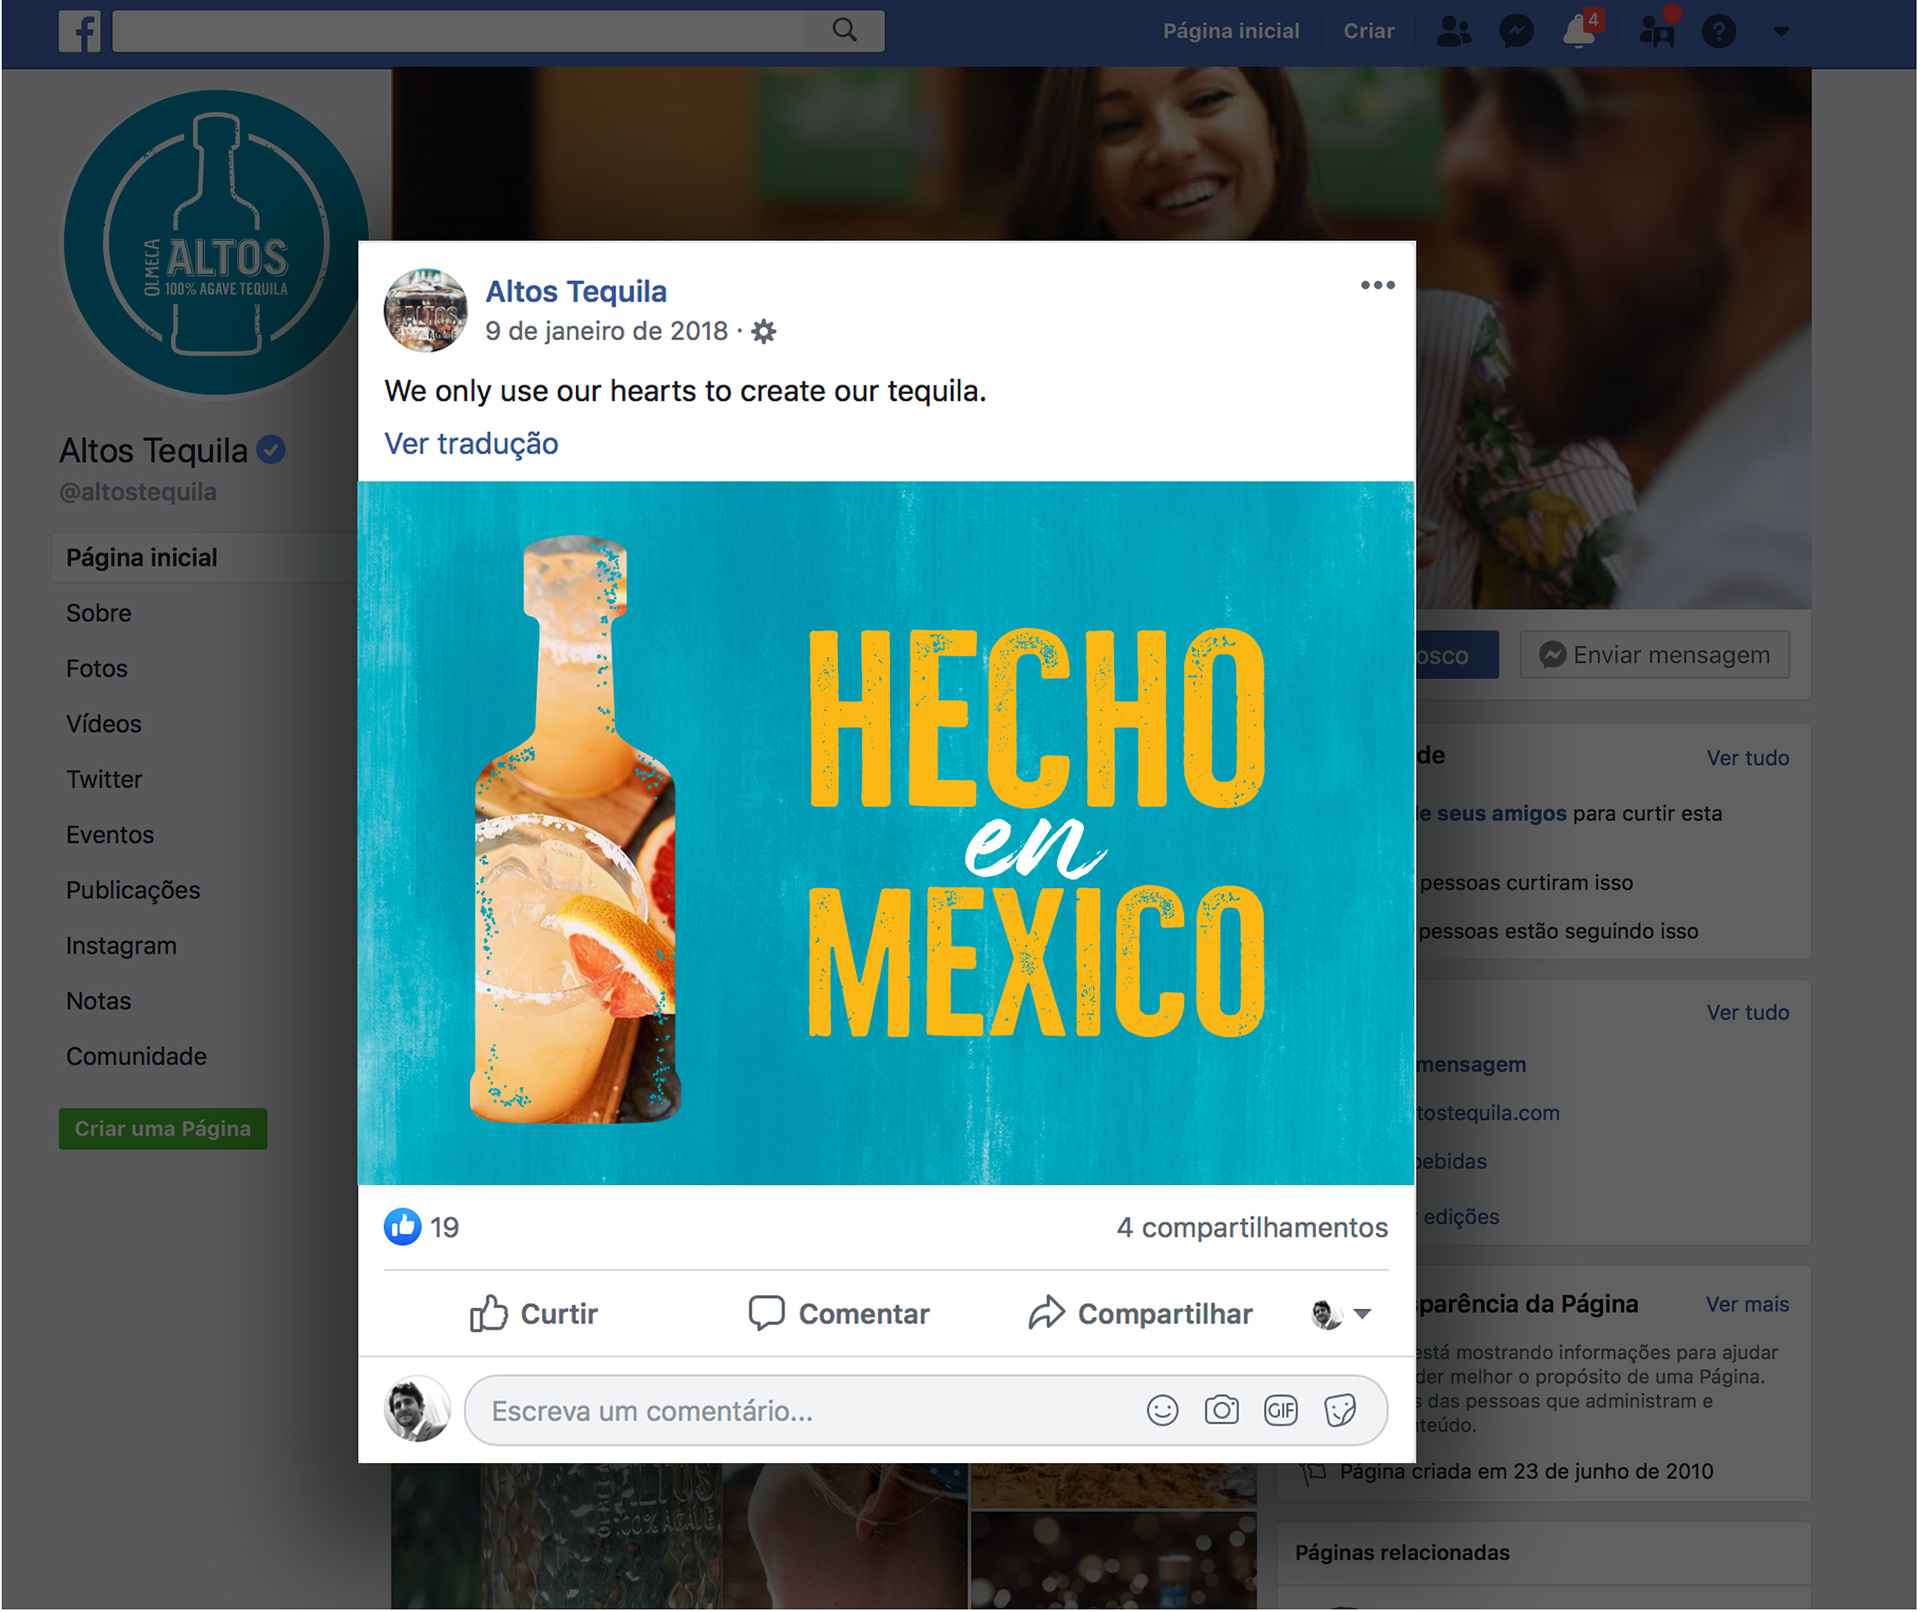
Task: Open the Hecho en Mexico post image
Action: (886, 833)
